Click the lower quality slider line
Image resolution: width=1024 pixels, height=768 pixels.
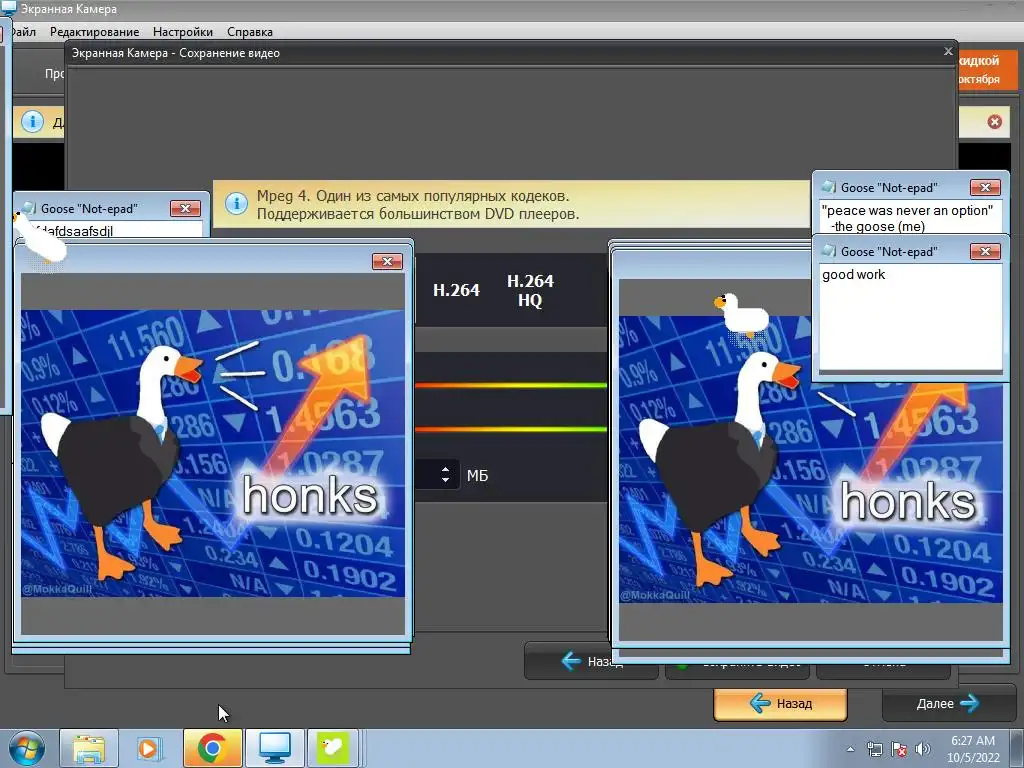pyautogui.click(x=511, y=429)
